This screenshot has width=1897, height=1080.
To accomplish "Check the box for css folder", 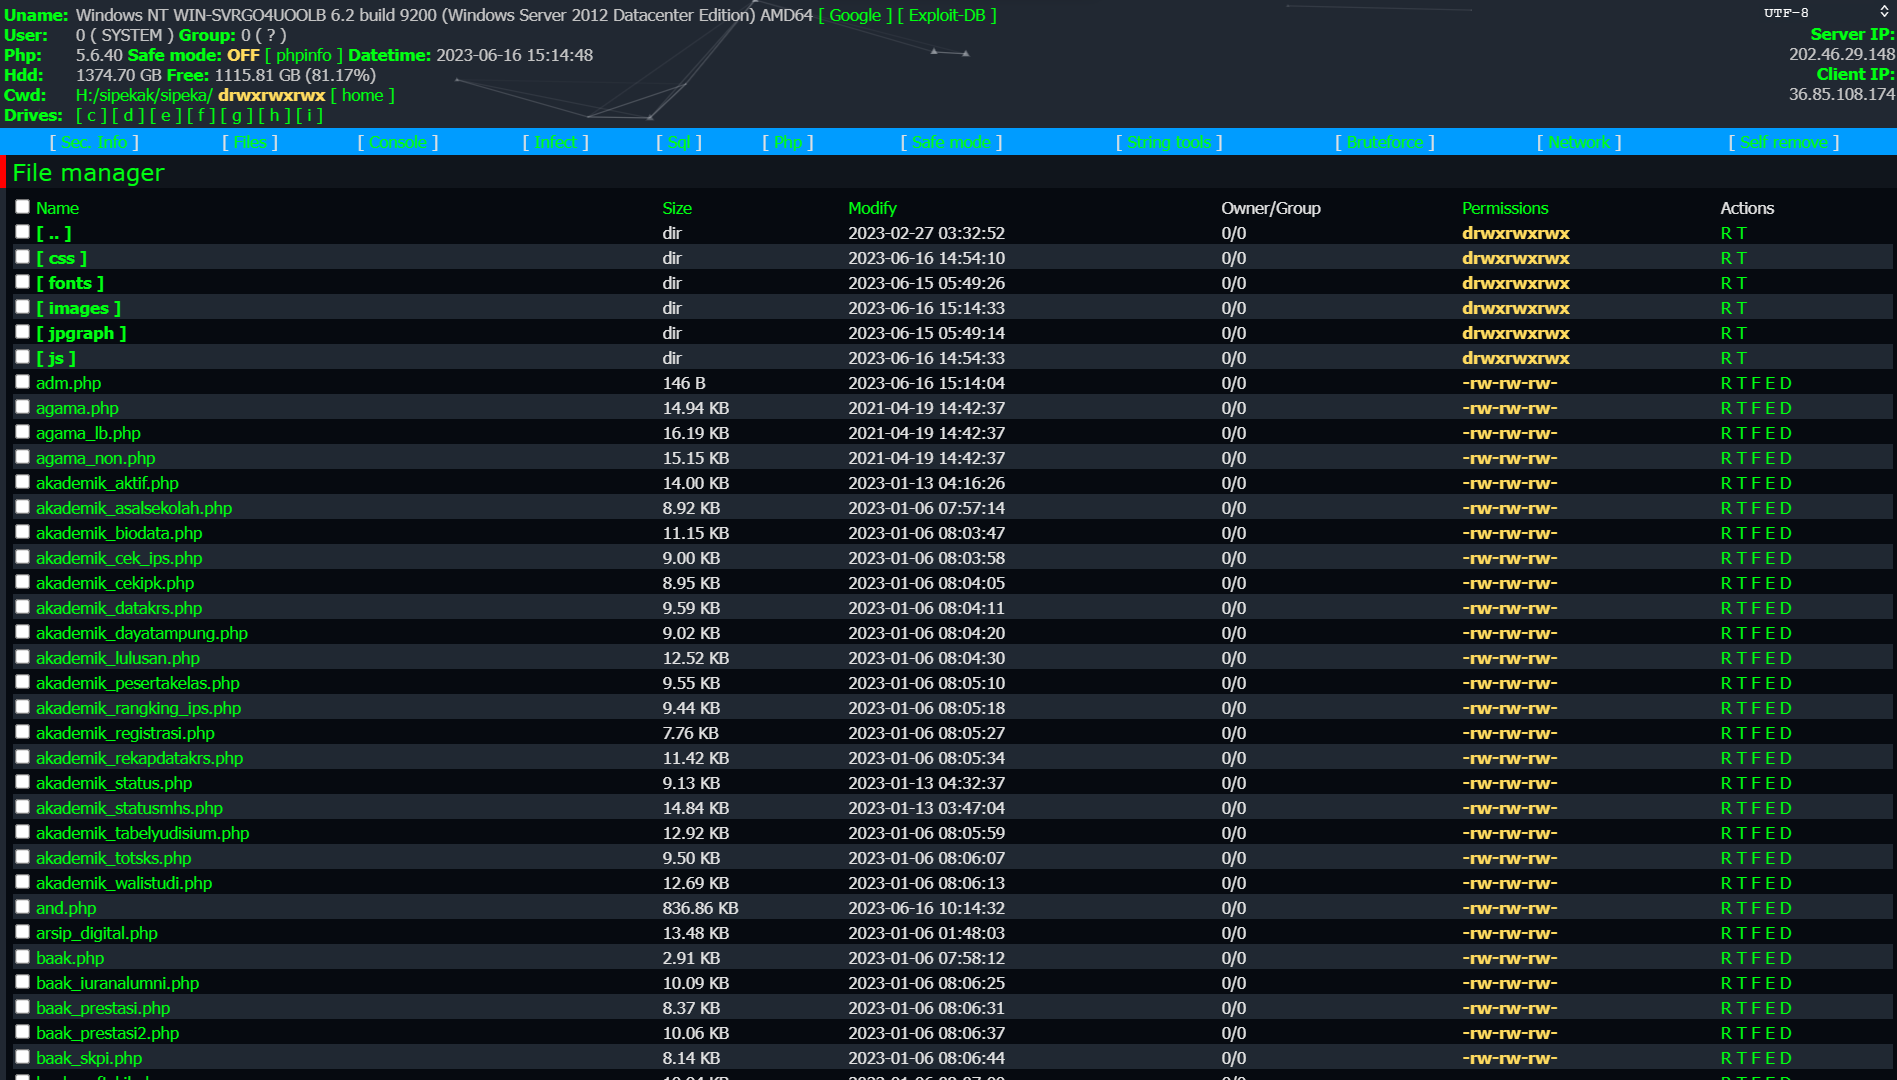I will (x=22, y=257).
